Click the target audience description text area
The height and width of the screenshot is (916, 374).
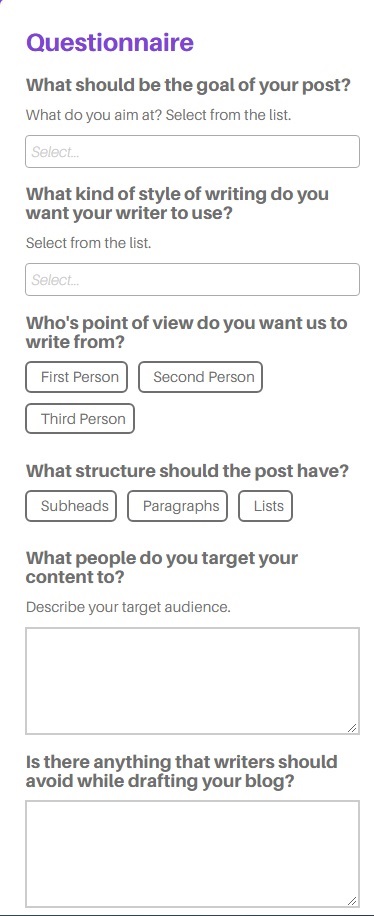tap(192, 681)
